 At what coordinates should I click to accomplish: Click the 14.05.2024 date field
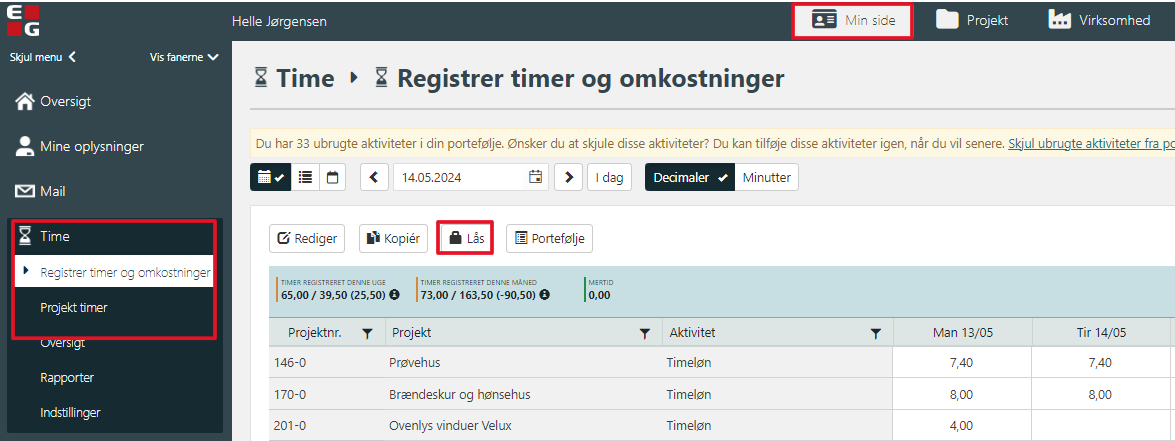(x=458, y=177)
